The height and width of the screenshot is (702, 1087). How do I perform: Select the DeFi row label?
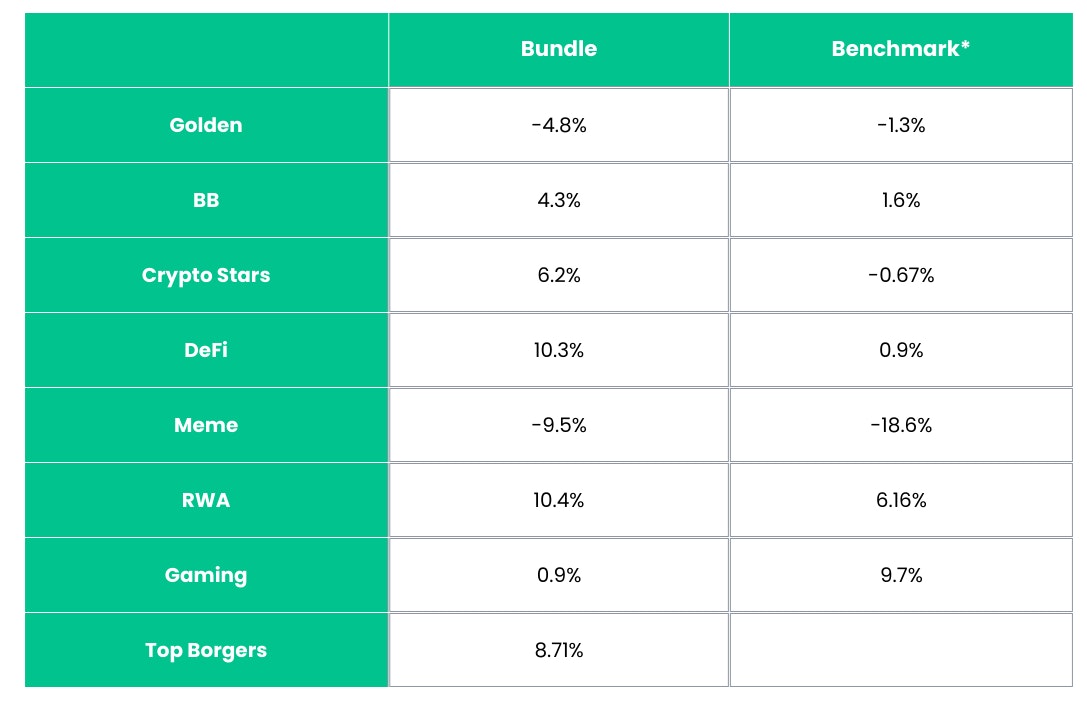[206, 350]
